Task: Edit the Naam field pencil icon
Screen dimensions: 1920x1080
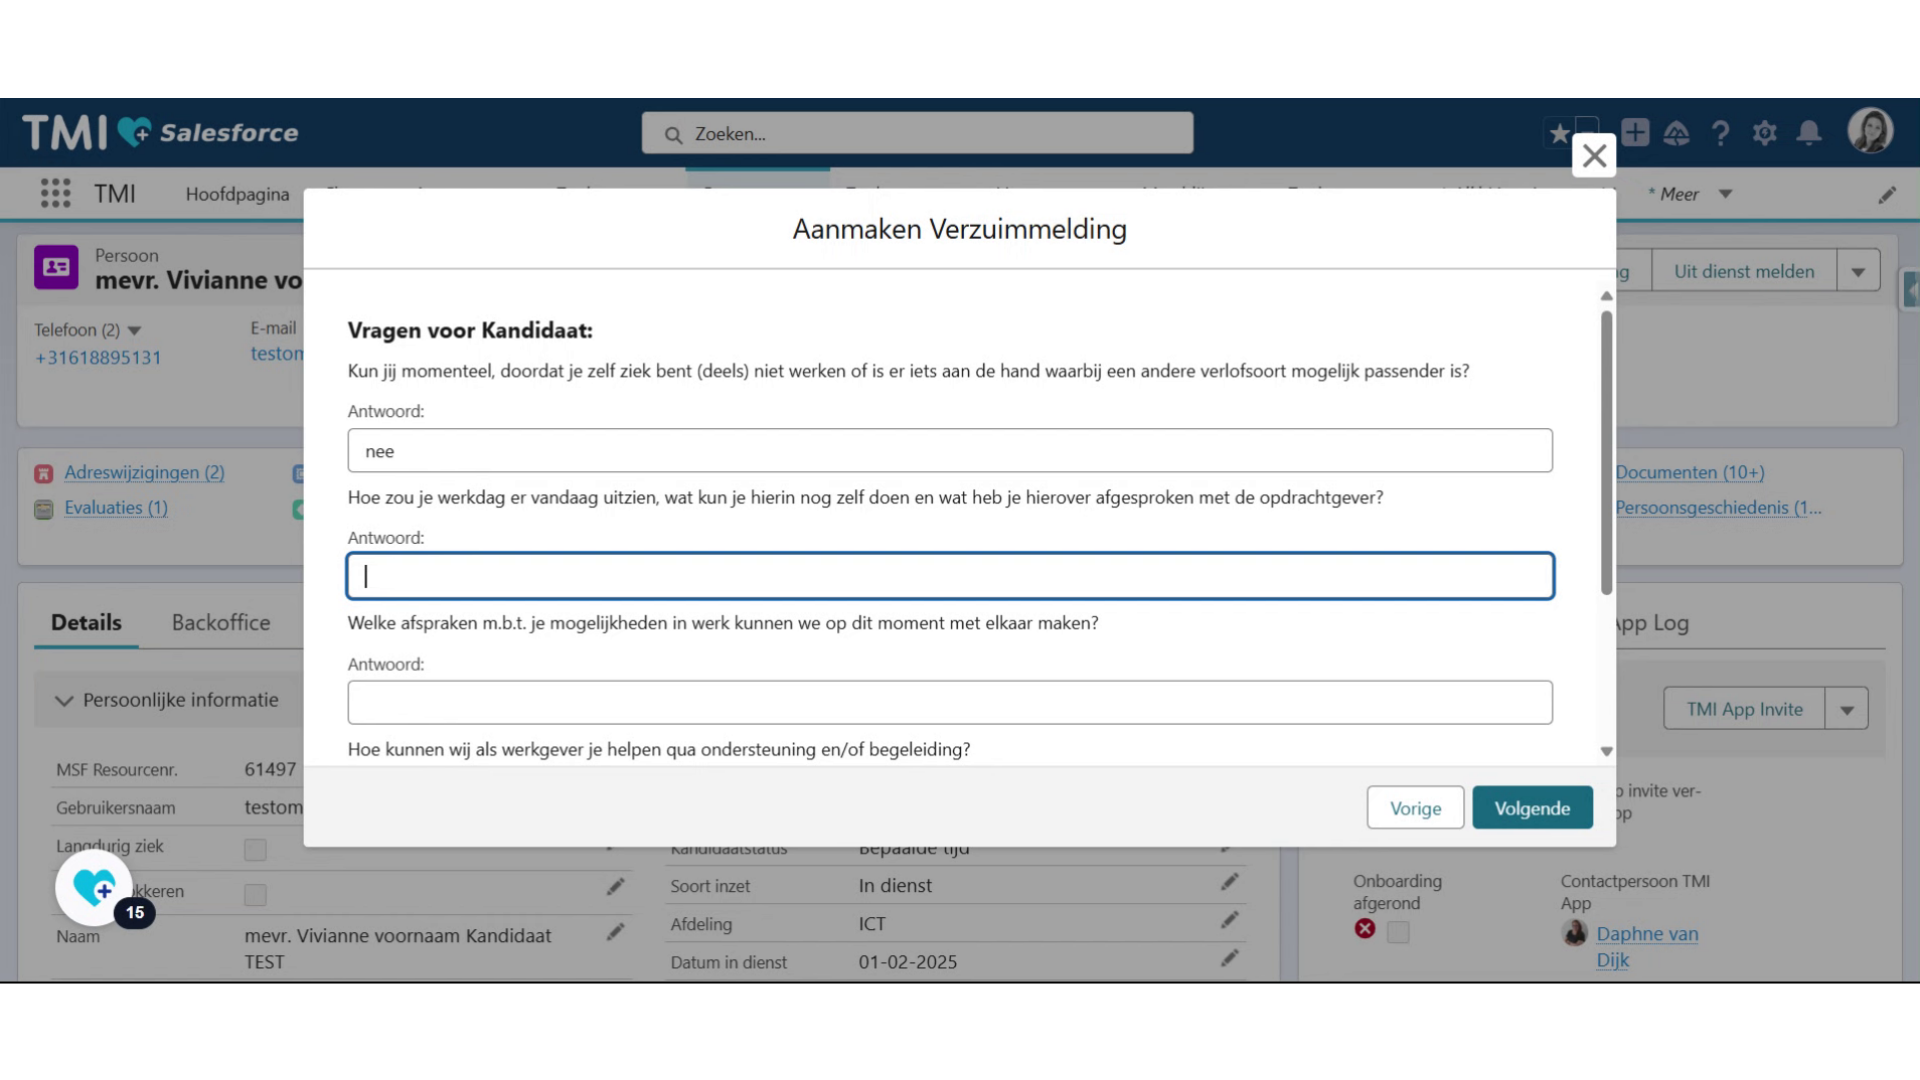Action: pyautogui.click(x=615, y=932)
